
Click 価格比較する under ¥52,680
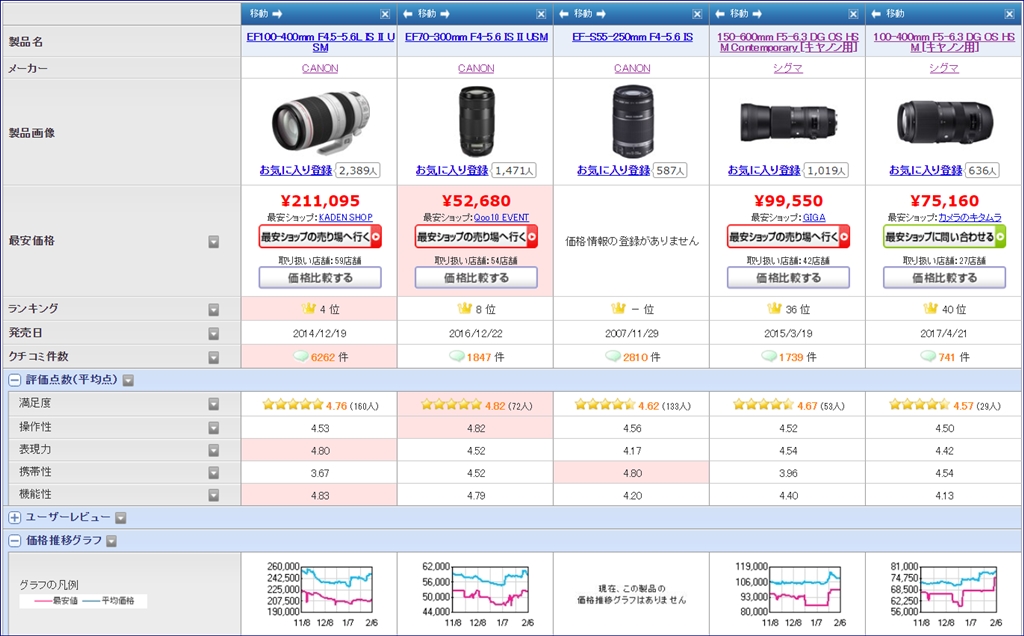click(476, 278)
